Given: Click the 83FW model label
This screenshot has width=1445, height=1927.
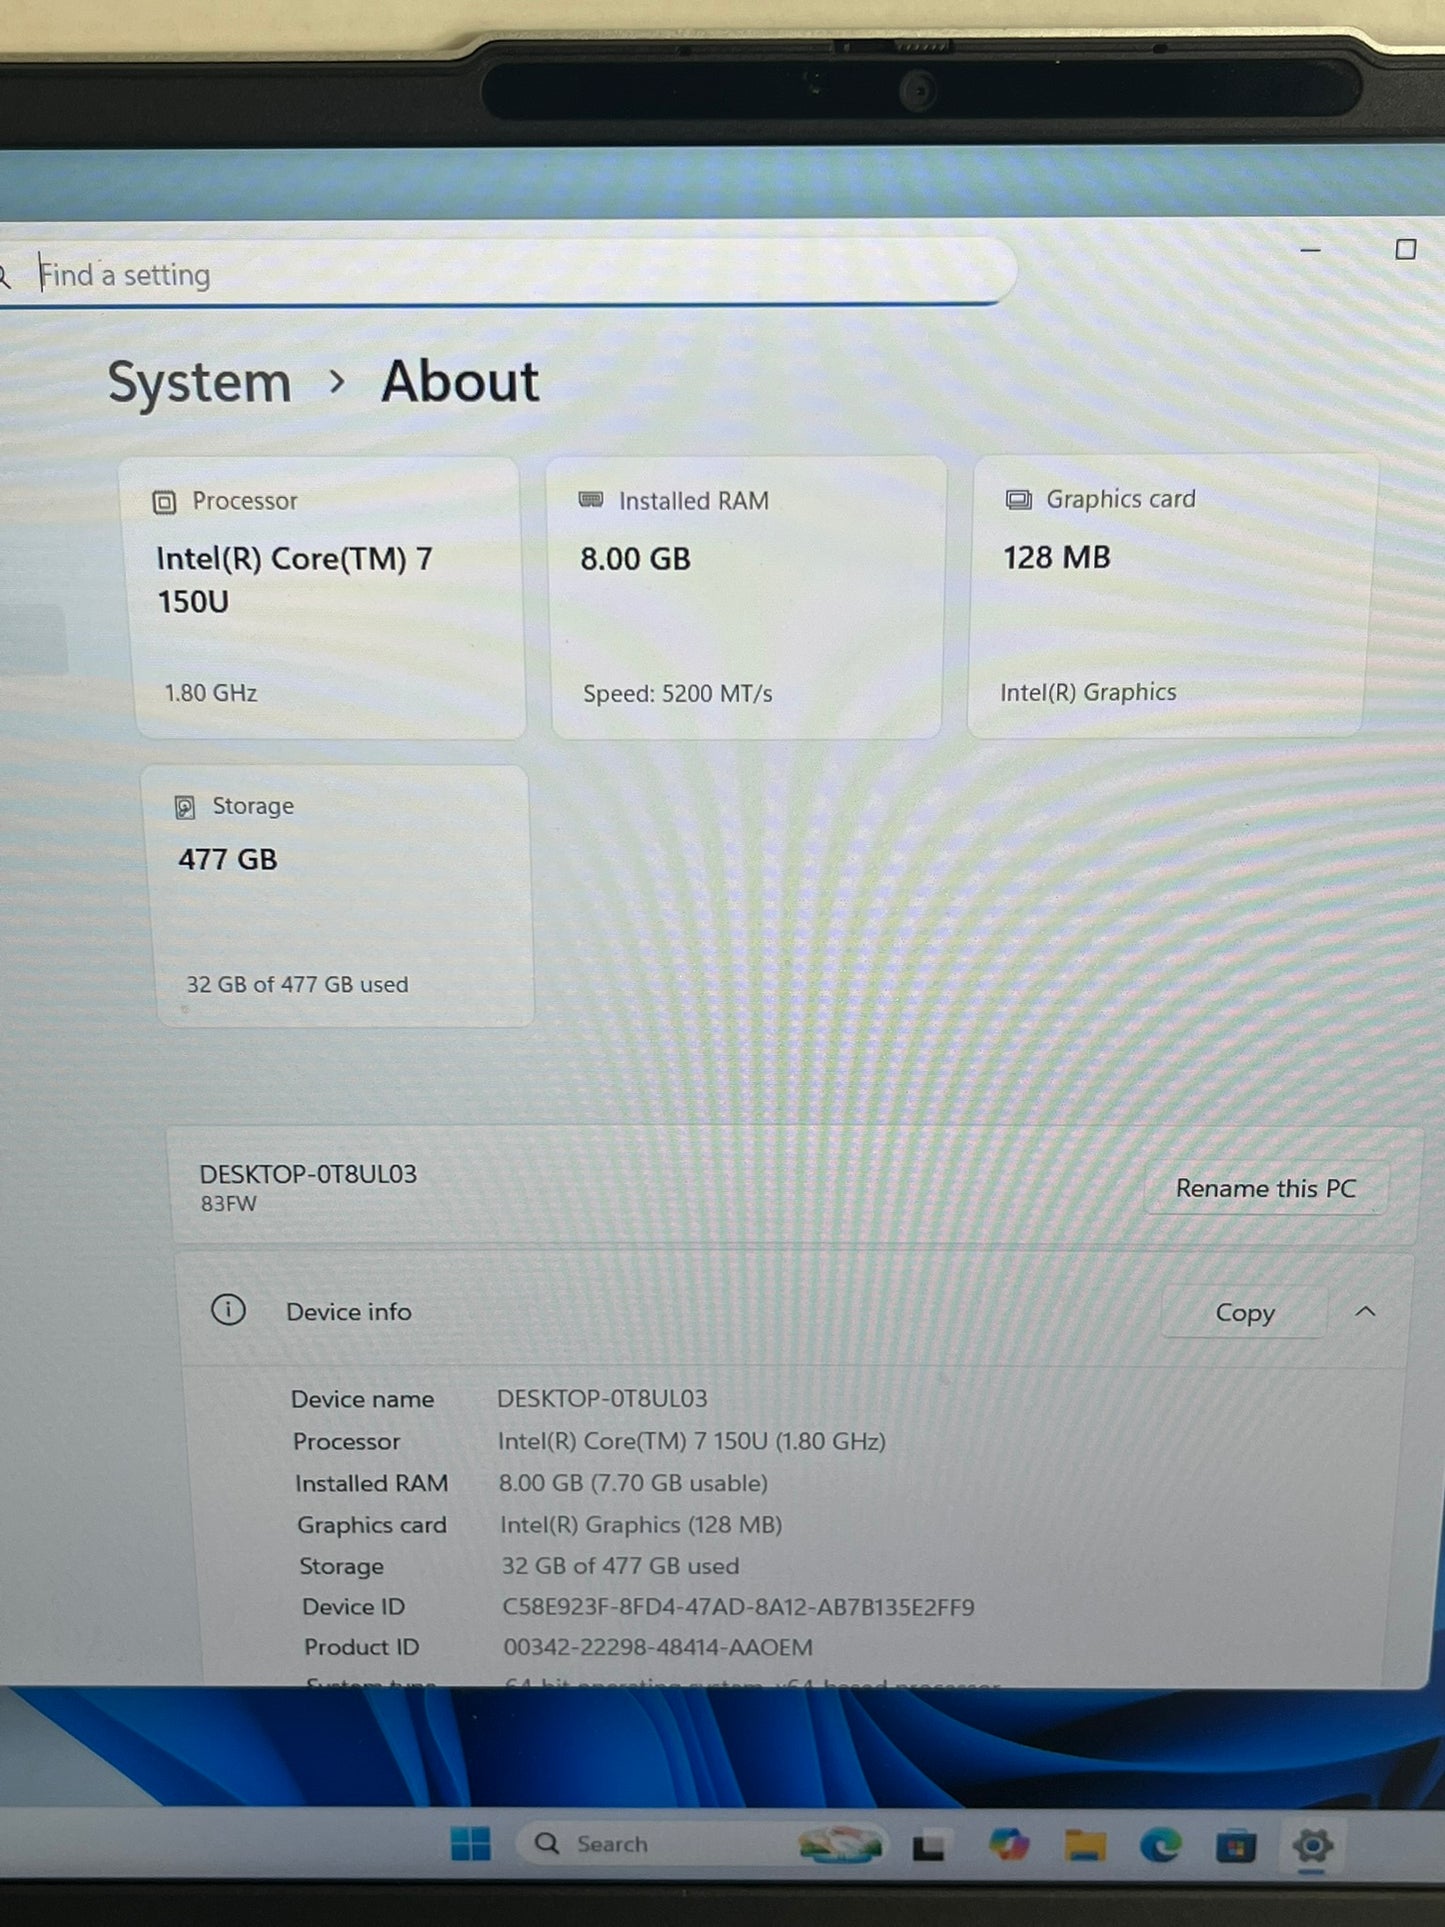Looking at the screenshot, I should (228, 1204).
